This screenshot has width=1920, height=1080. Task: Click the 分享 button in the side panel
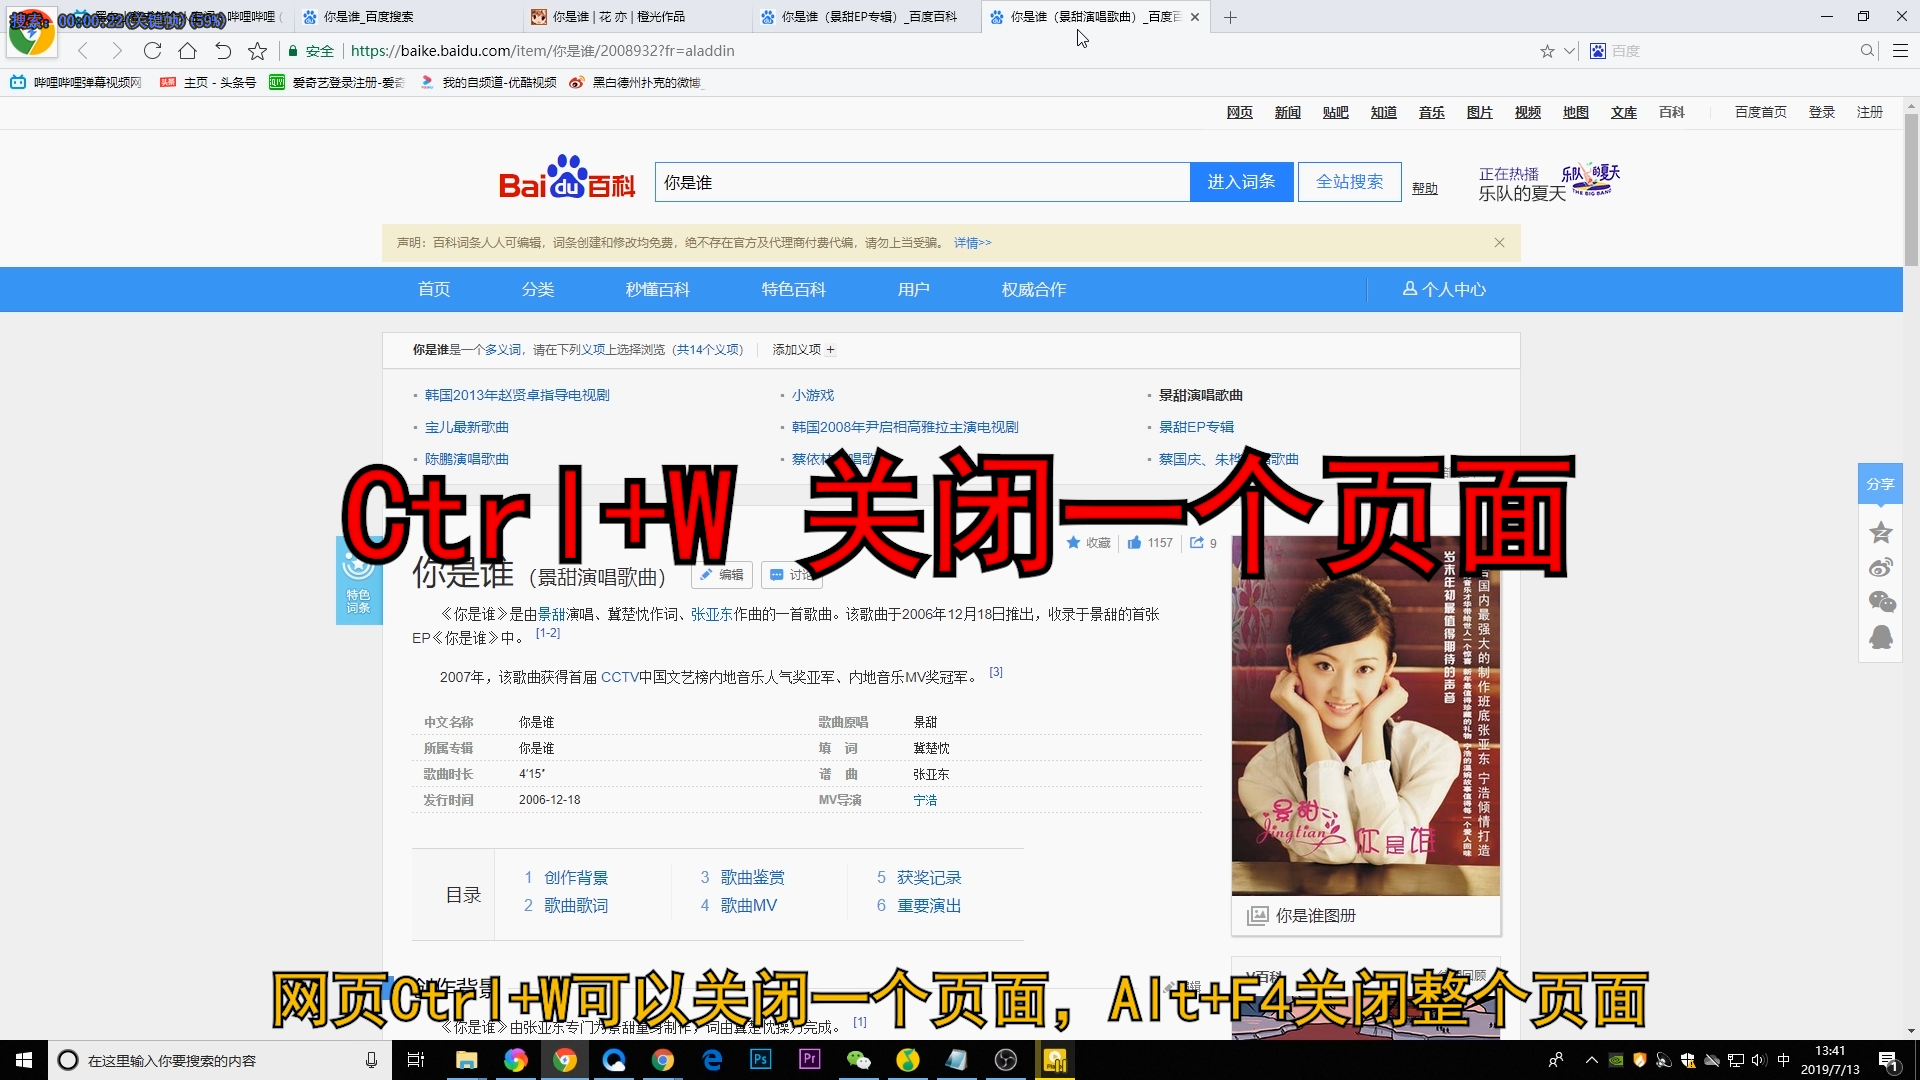pos(1880,484)
